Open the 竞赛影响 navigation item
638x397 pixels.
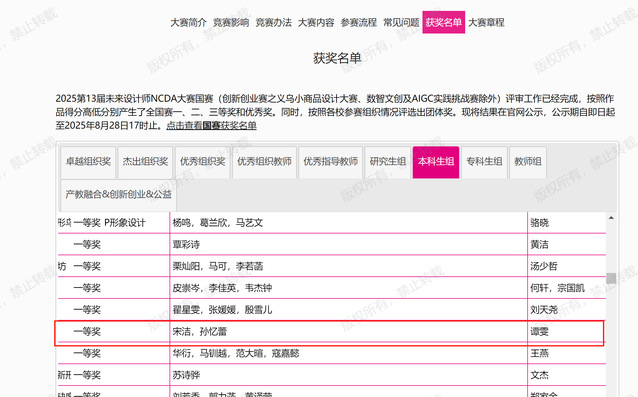[231, 22]
